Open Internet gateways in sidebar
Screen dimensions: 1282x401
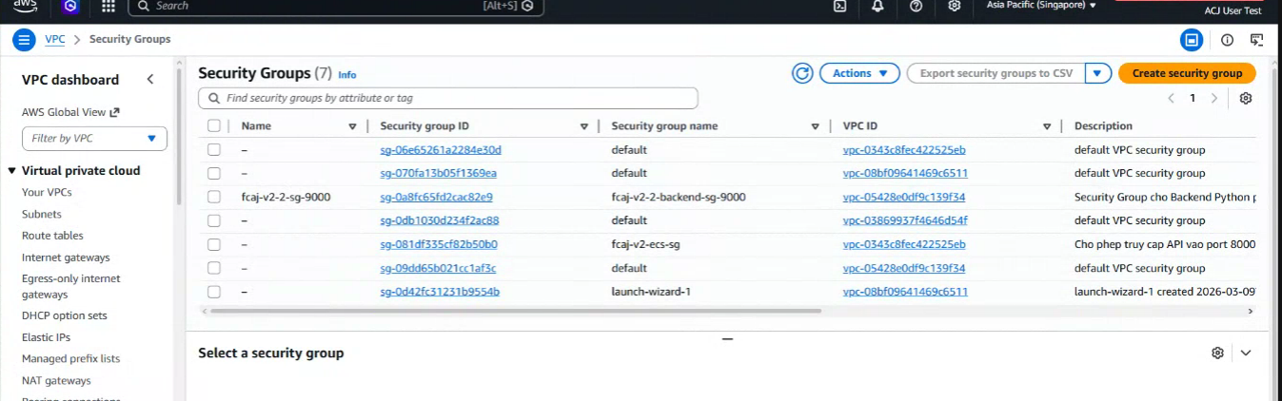click(x=66, y=258)
